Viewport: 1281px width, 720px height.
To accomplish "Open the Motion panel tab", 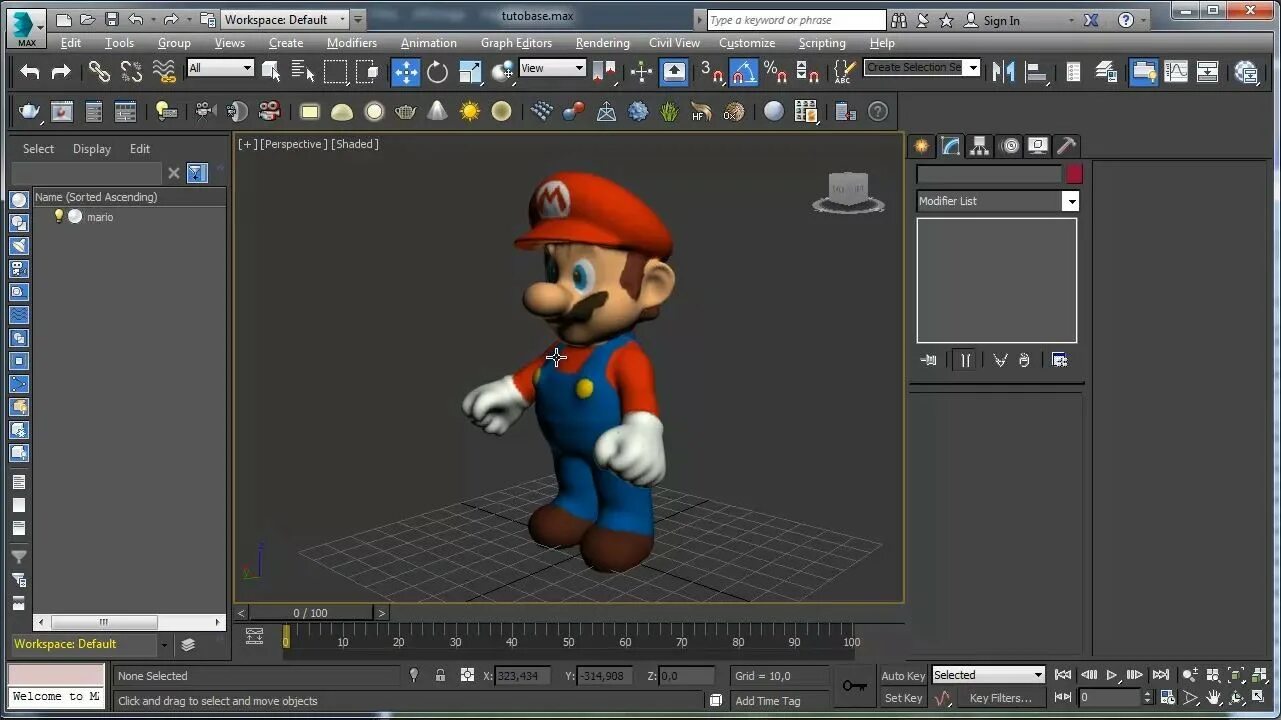I will tap(1009, 146).
